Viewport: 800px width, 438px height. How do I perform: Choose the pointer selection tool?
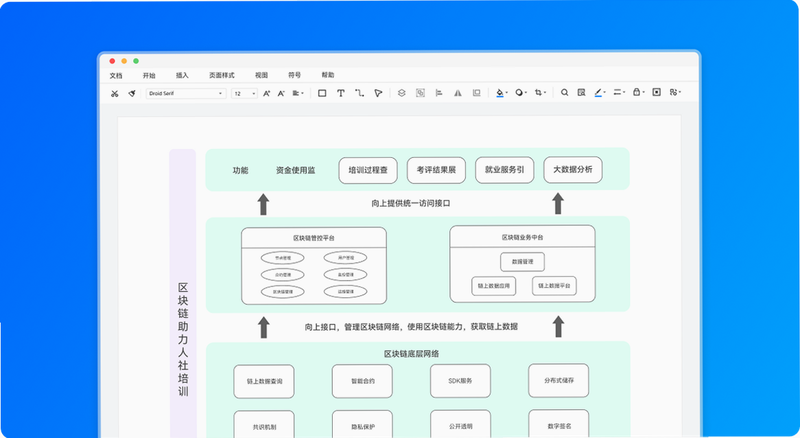[x=378, y=93]
